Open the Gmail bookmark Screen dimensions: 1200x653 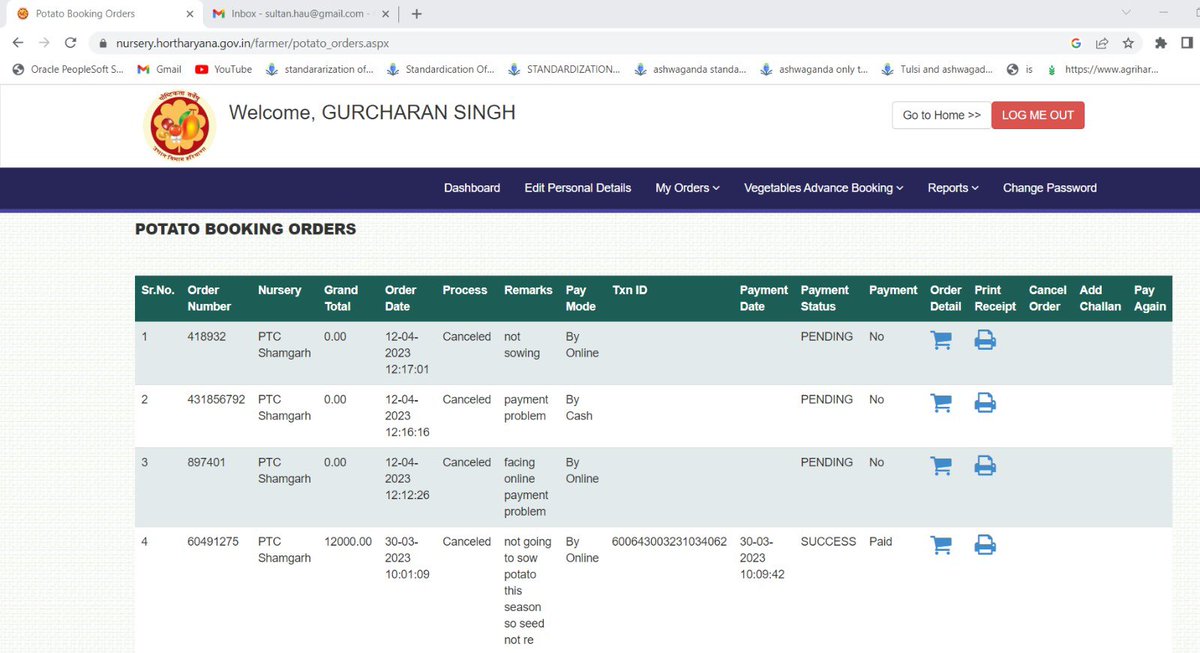(160, 69)
